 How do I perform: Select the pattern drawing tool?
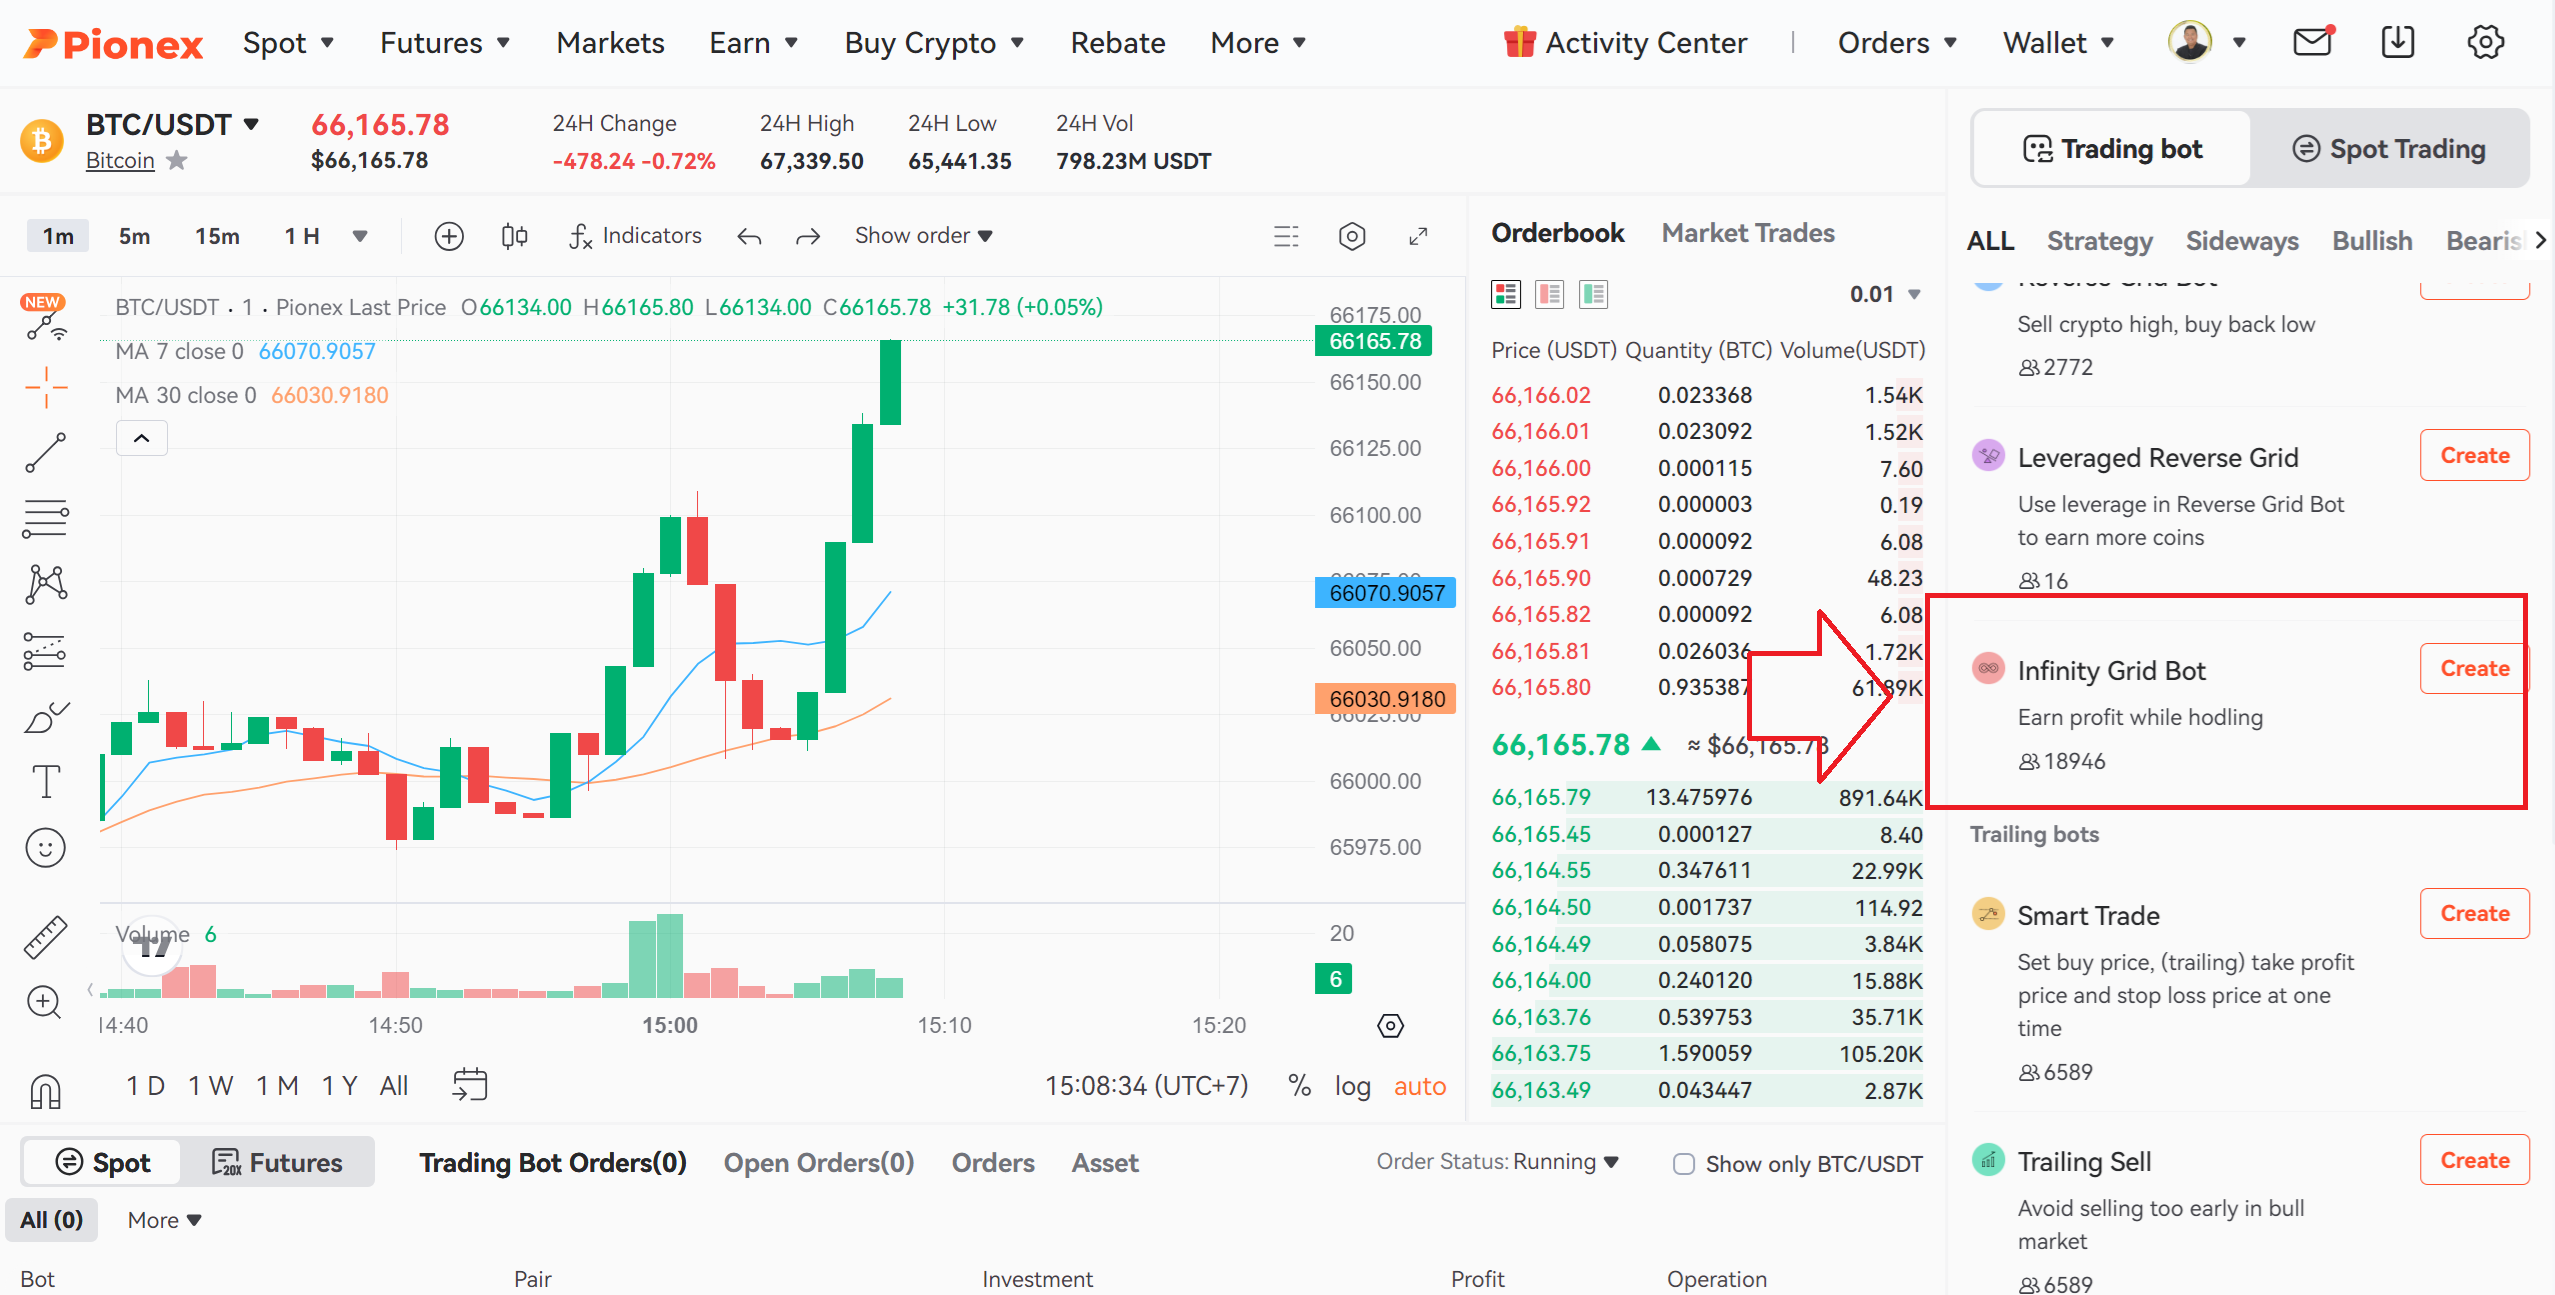coord(46,584)
